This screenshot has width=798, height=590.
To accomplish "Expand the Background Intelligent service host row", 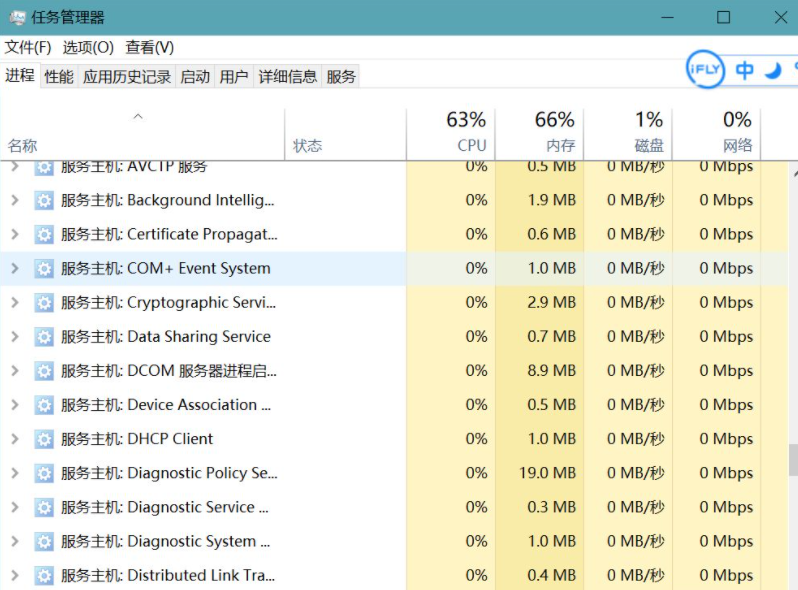I will coord(14,201).
